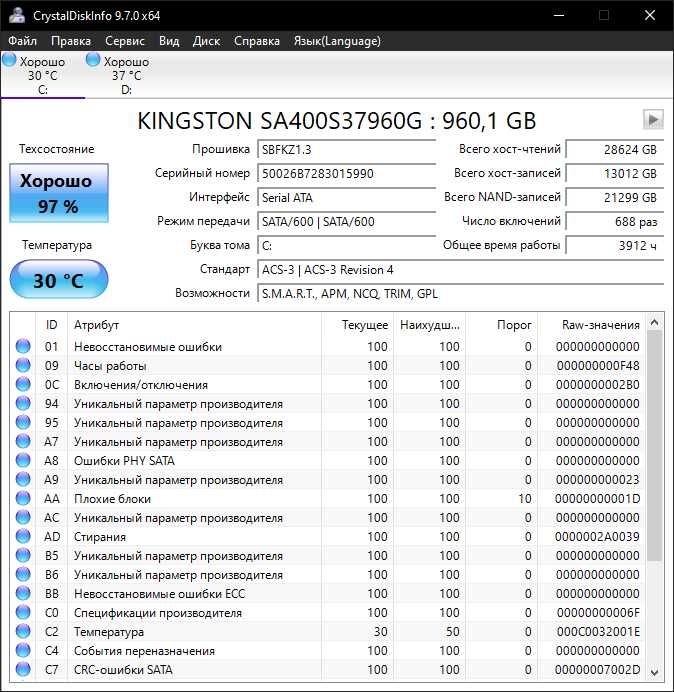This screenshot has width=674, height=692.
Task: Open the Диск menu
Action: click(x=206, y=41)
